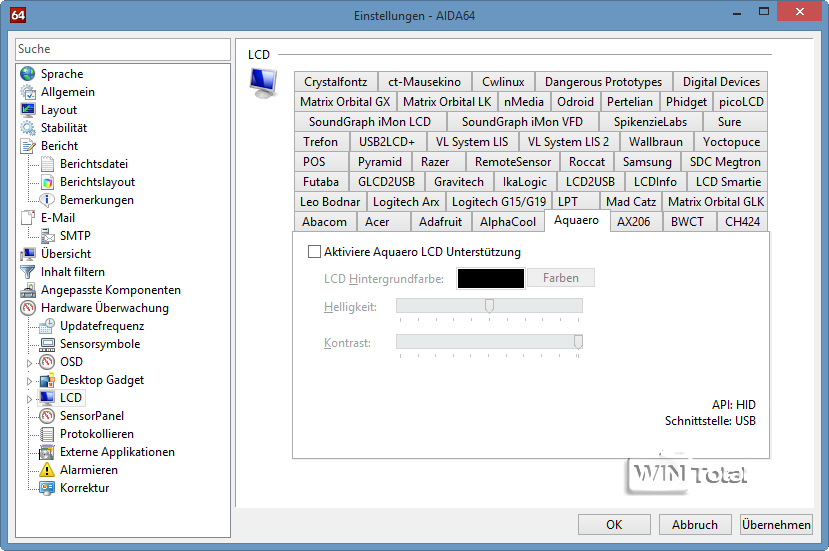This screenshot has width=829, height=551.
Task: Cancel with the Abbruch button
Action: pos(695,525)
